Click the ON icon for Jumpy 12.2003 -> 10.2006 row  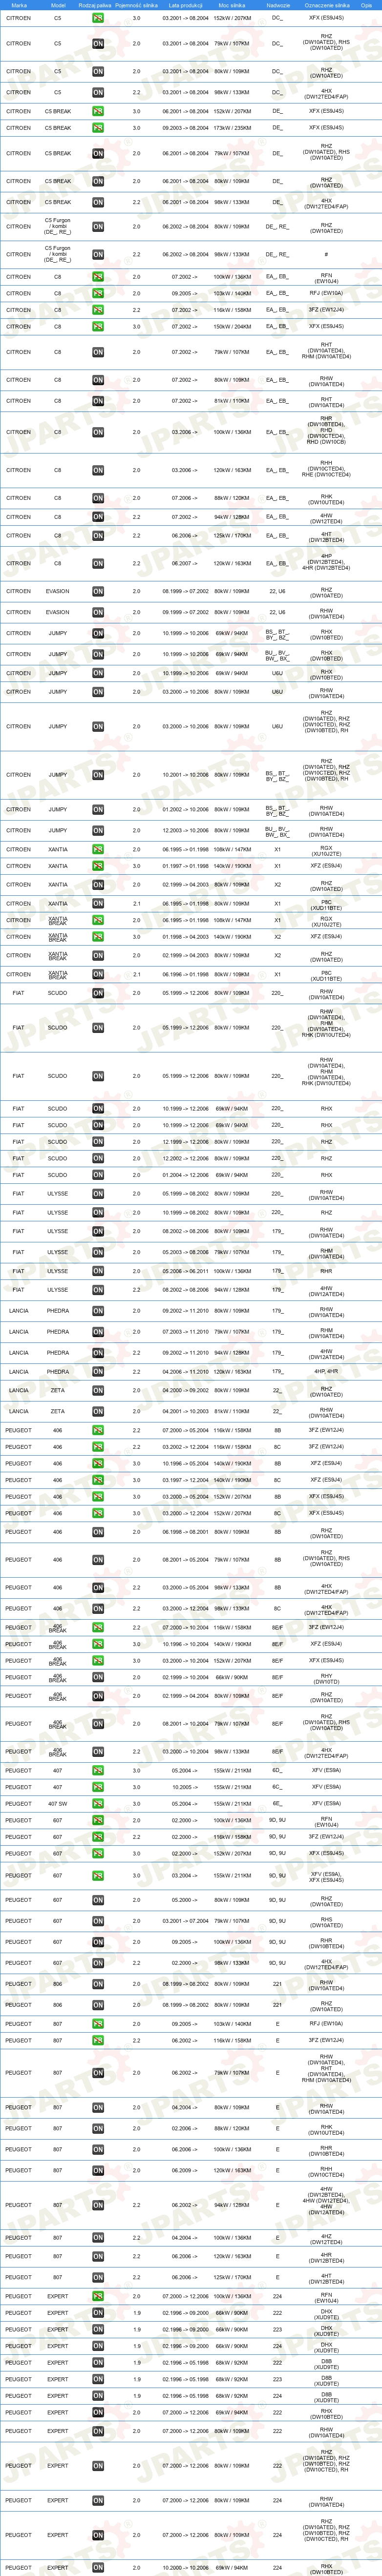98,831
